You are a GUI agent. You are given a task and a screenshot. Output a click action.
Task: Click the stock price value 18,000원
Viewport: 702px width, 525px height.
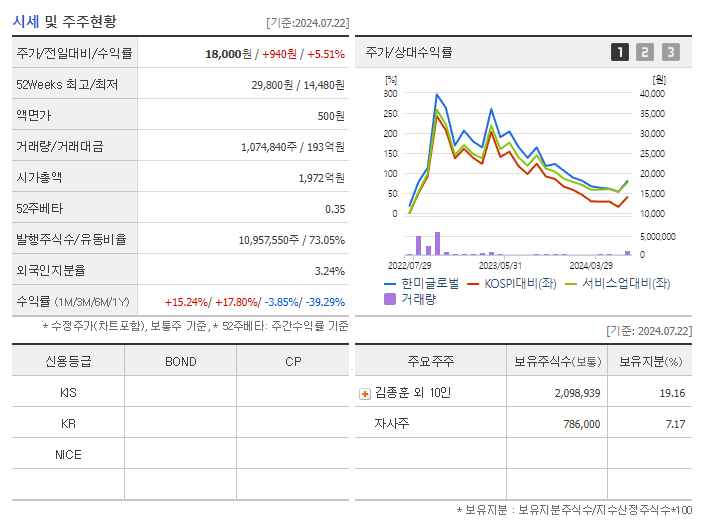(x=228, y=54)
